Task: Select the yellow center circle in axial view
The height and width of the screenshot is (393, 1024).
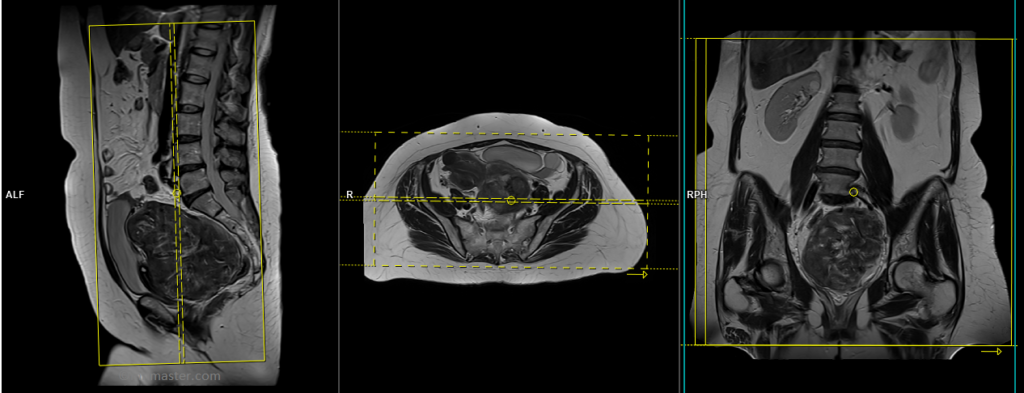Action: [x=511, y=200]
